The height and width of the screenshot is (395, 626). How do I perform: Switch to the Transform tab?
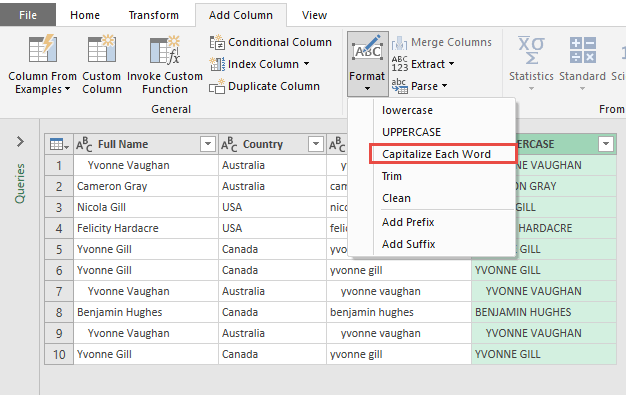coord(154,15)
